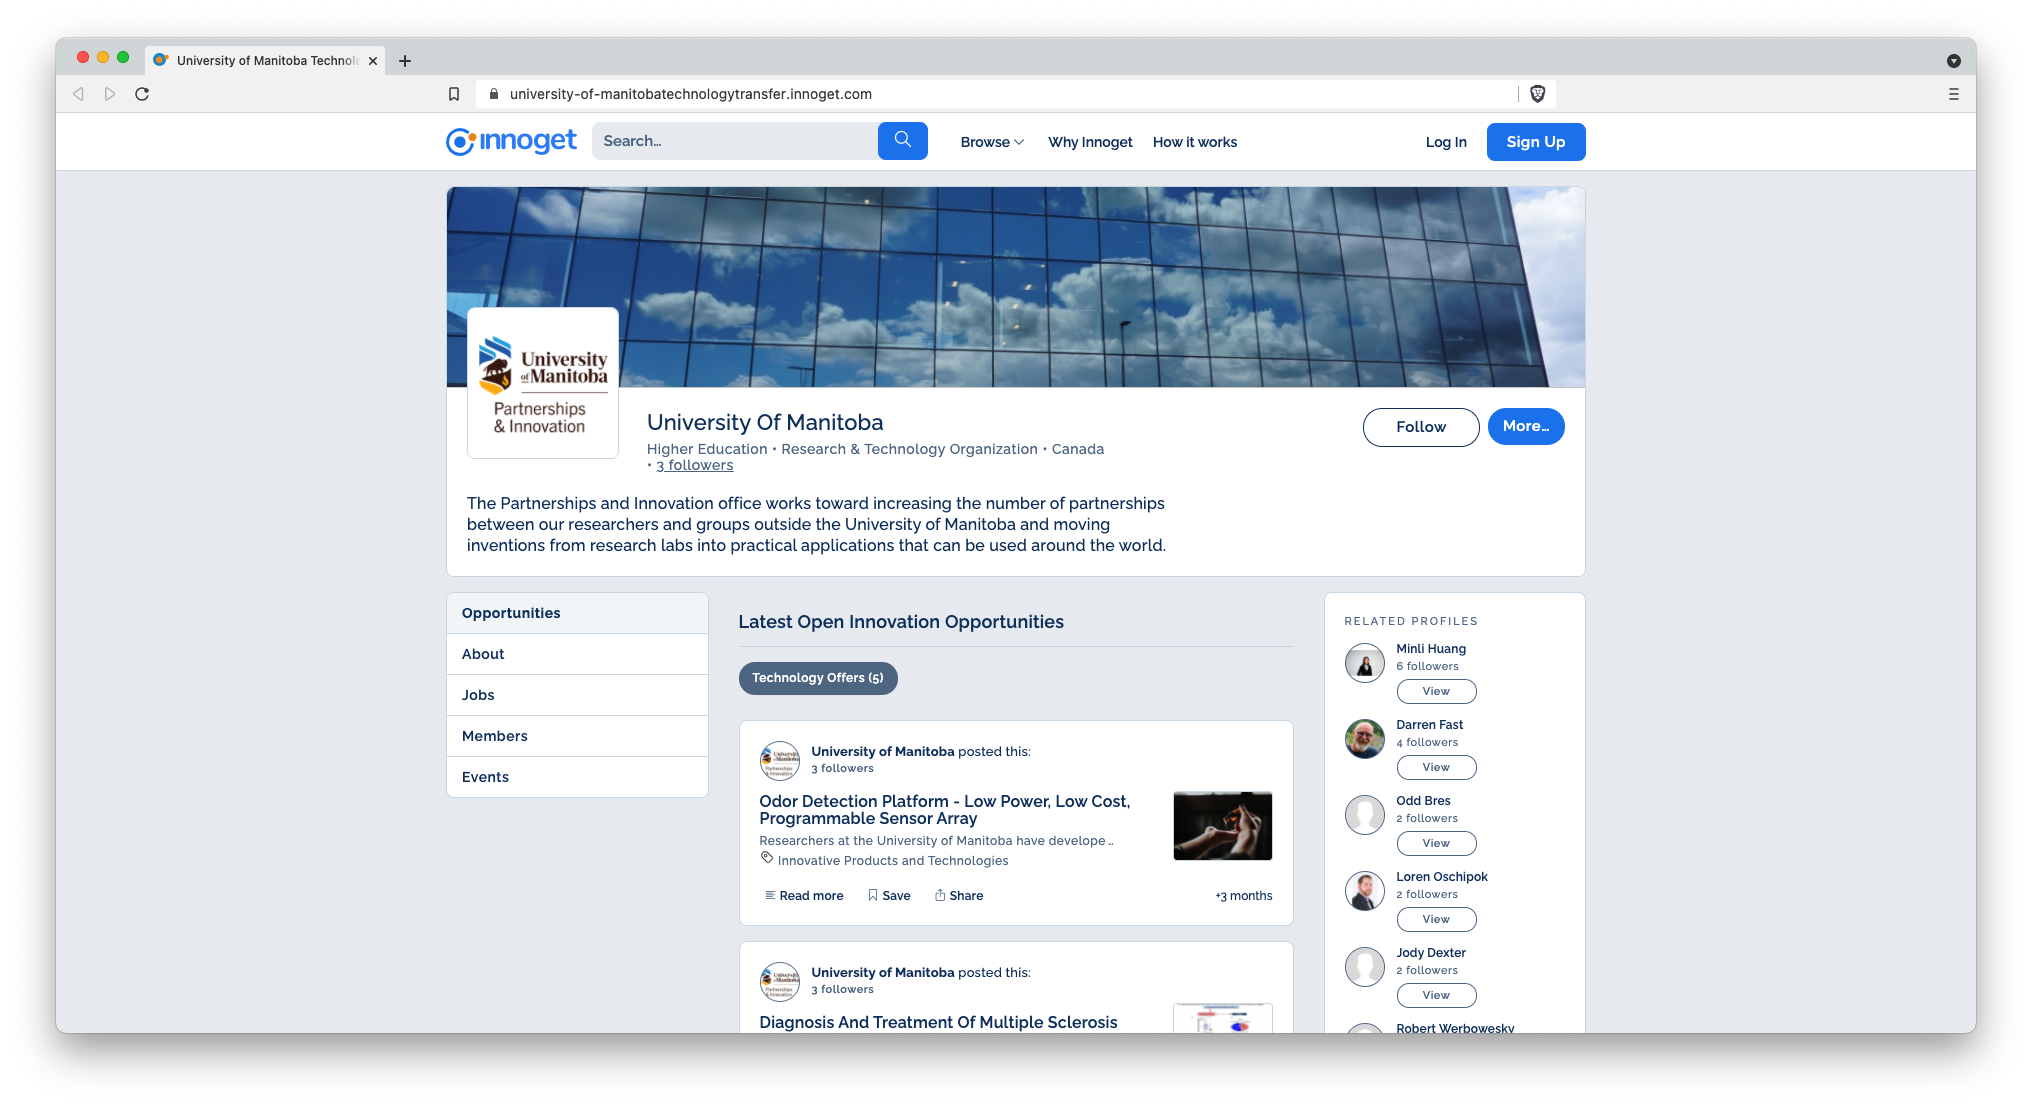Expand the Browse dropdown
2032x1107 pixels.
[992, 142]
